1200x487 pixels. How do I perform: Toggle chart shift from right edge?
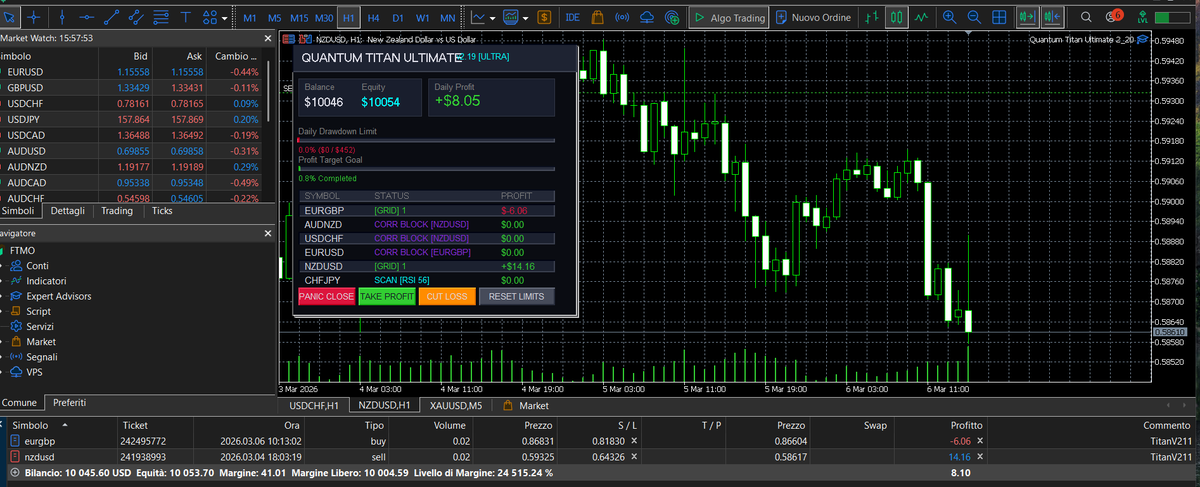(x=1051, y=17)
